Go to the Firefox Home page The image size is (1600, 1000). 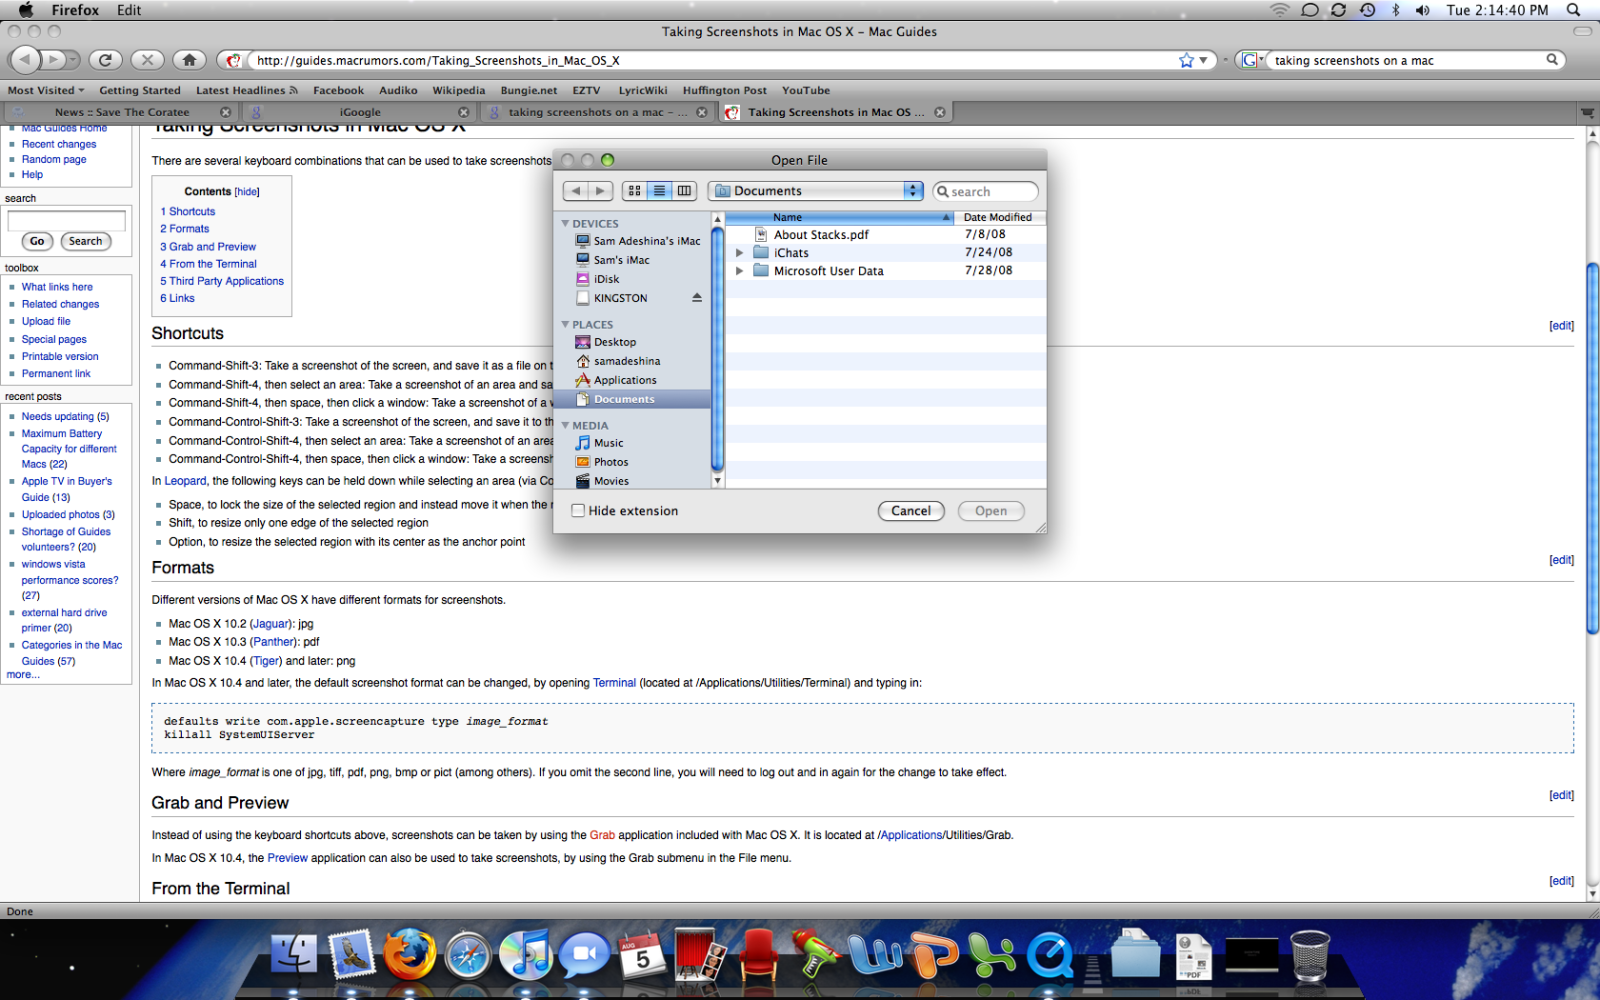point(190,60)
